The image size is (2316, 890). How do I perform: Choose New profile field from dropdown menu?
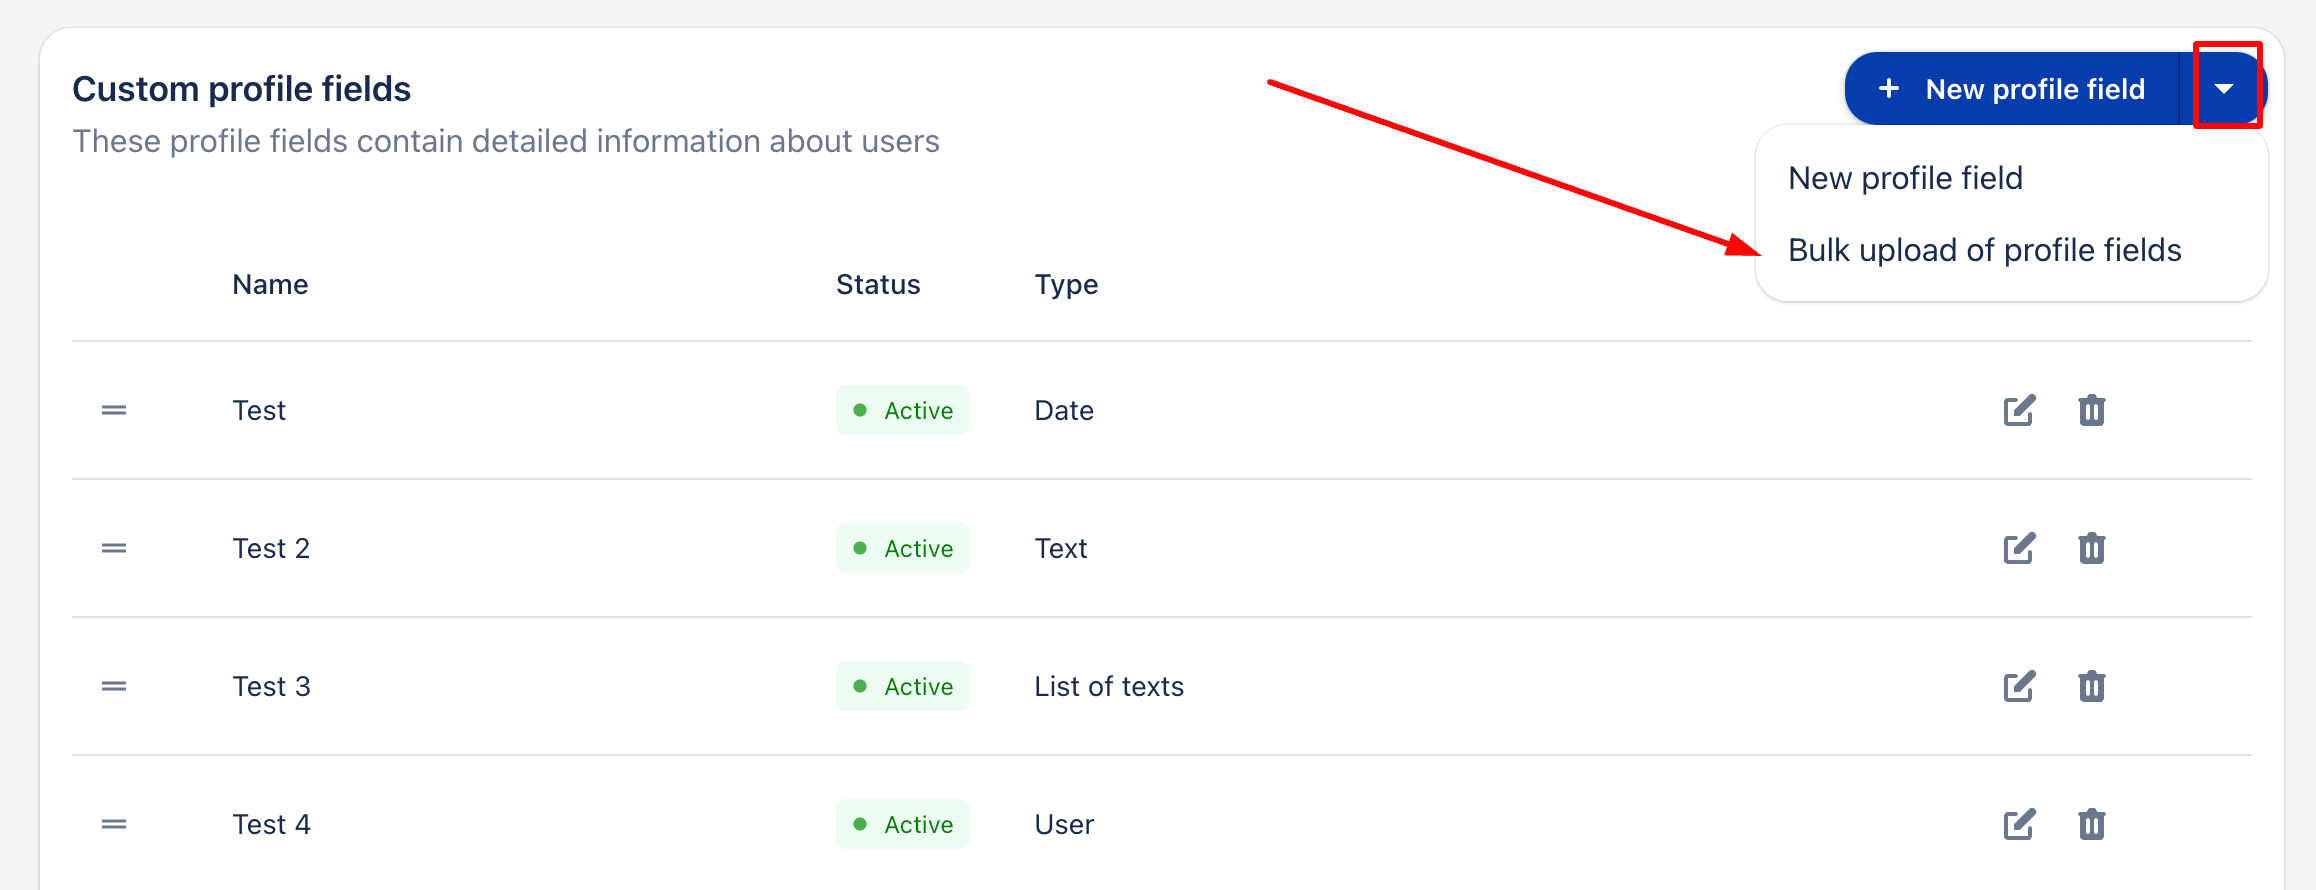coord(1905,178)
